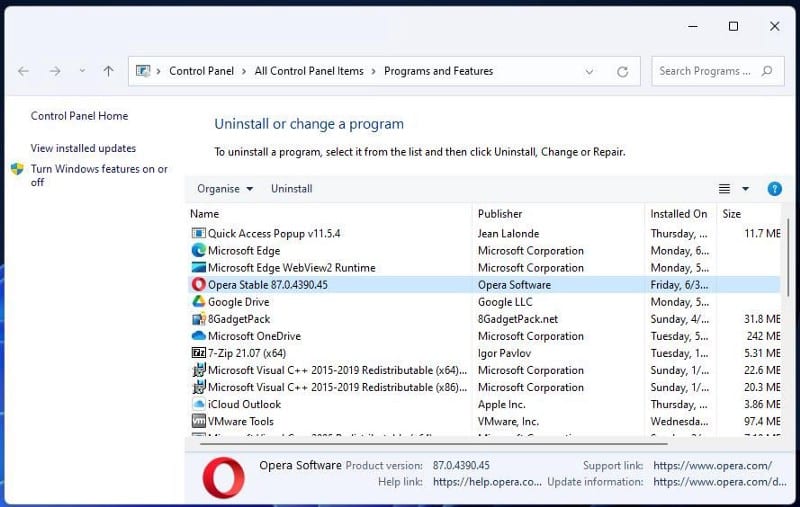Viewport: 800px width, 507px height.
Task: Select VMware Tools program name
Action: [x=241, y=421]
